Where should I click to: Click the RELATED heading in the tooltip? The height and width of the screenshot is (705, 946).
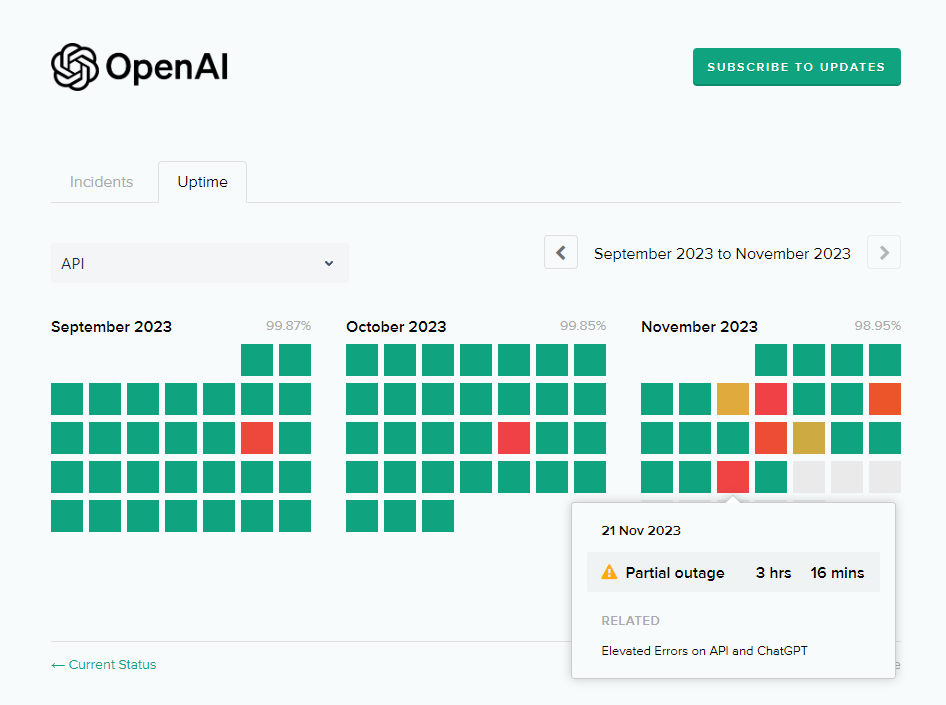pos(630,621)
